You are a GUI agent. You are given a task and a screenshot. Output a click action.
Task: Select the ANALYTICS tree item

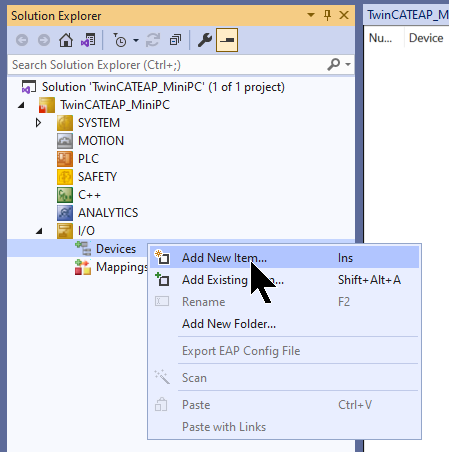coord(108,213)
